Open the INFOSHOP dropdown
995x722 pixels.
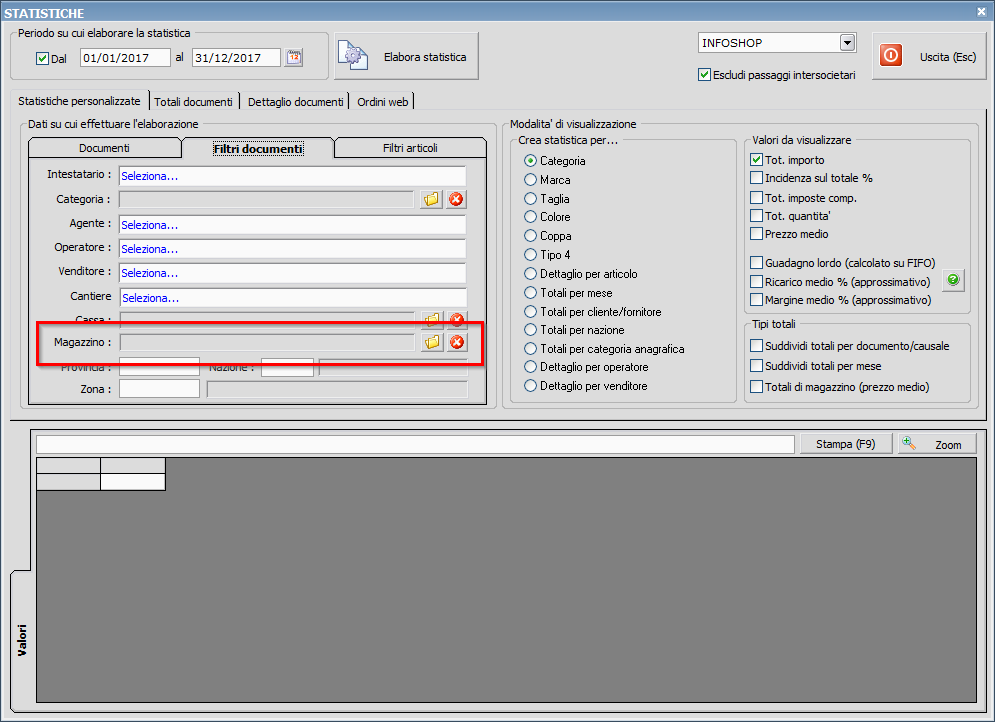[x=847, y=43]
